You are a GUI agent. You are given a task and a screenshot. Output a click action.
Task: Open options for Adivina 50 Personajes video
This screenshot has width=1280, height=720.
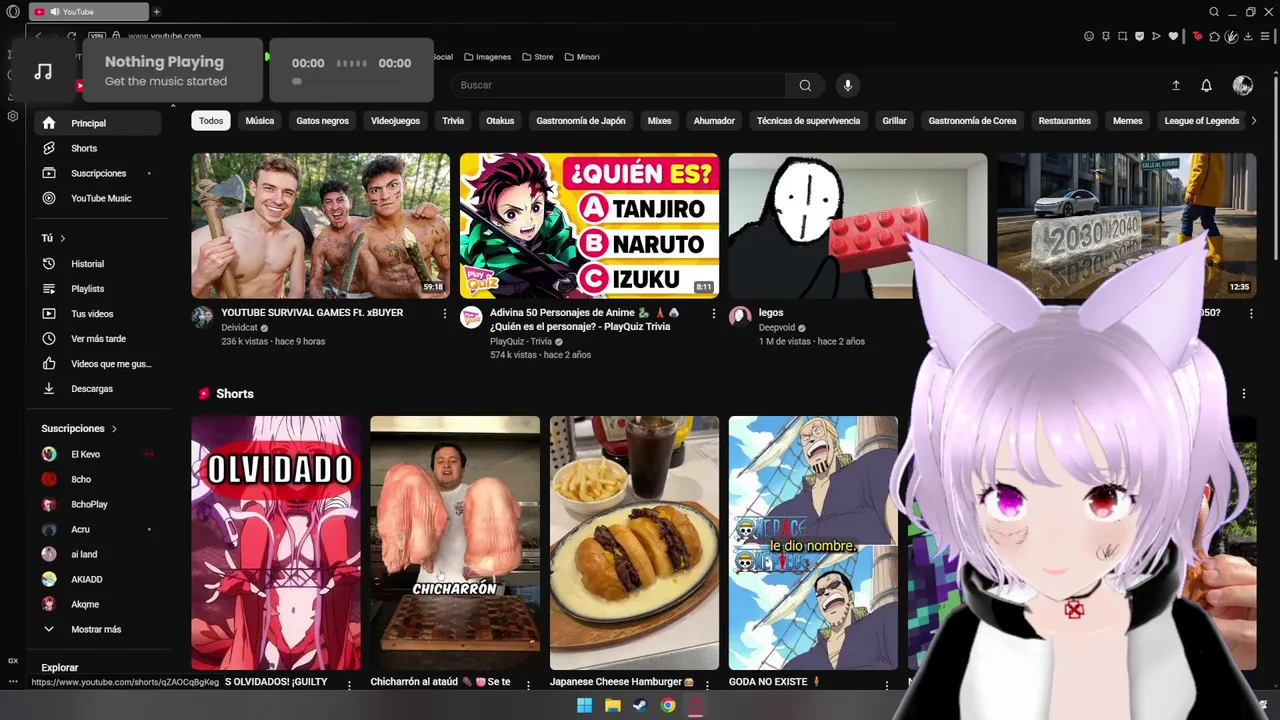[x=714, y=313]
